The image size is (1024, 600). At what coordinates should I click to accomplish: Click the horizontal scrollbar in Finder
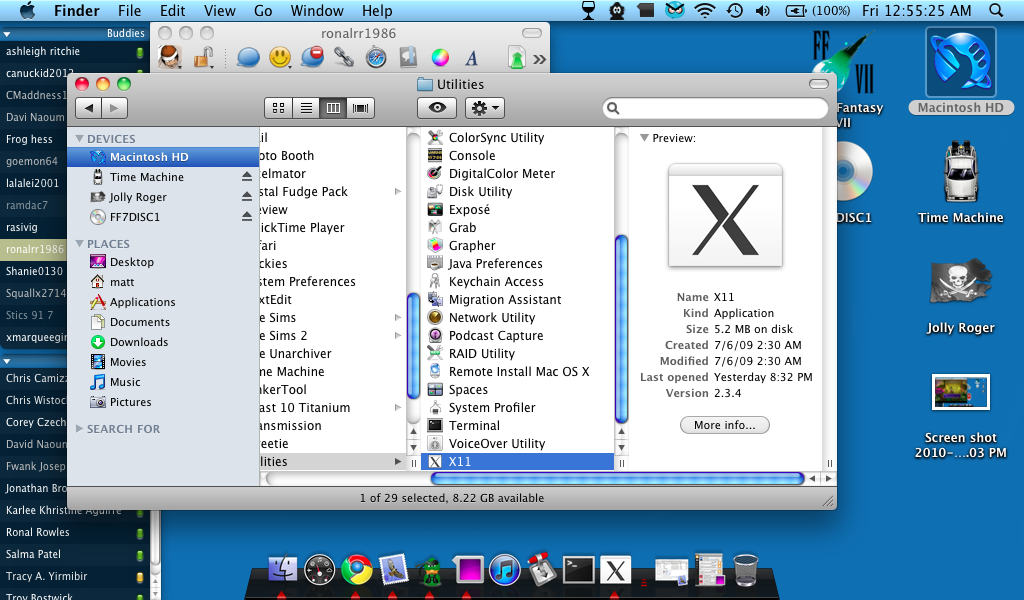pos(617,479)
